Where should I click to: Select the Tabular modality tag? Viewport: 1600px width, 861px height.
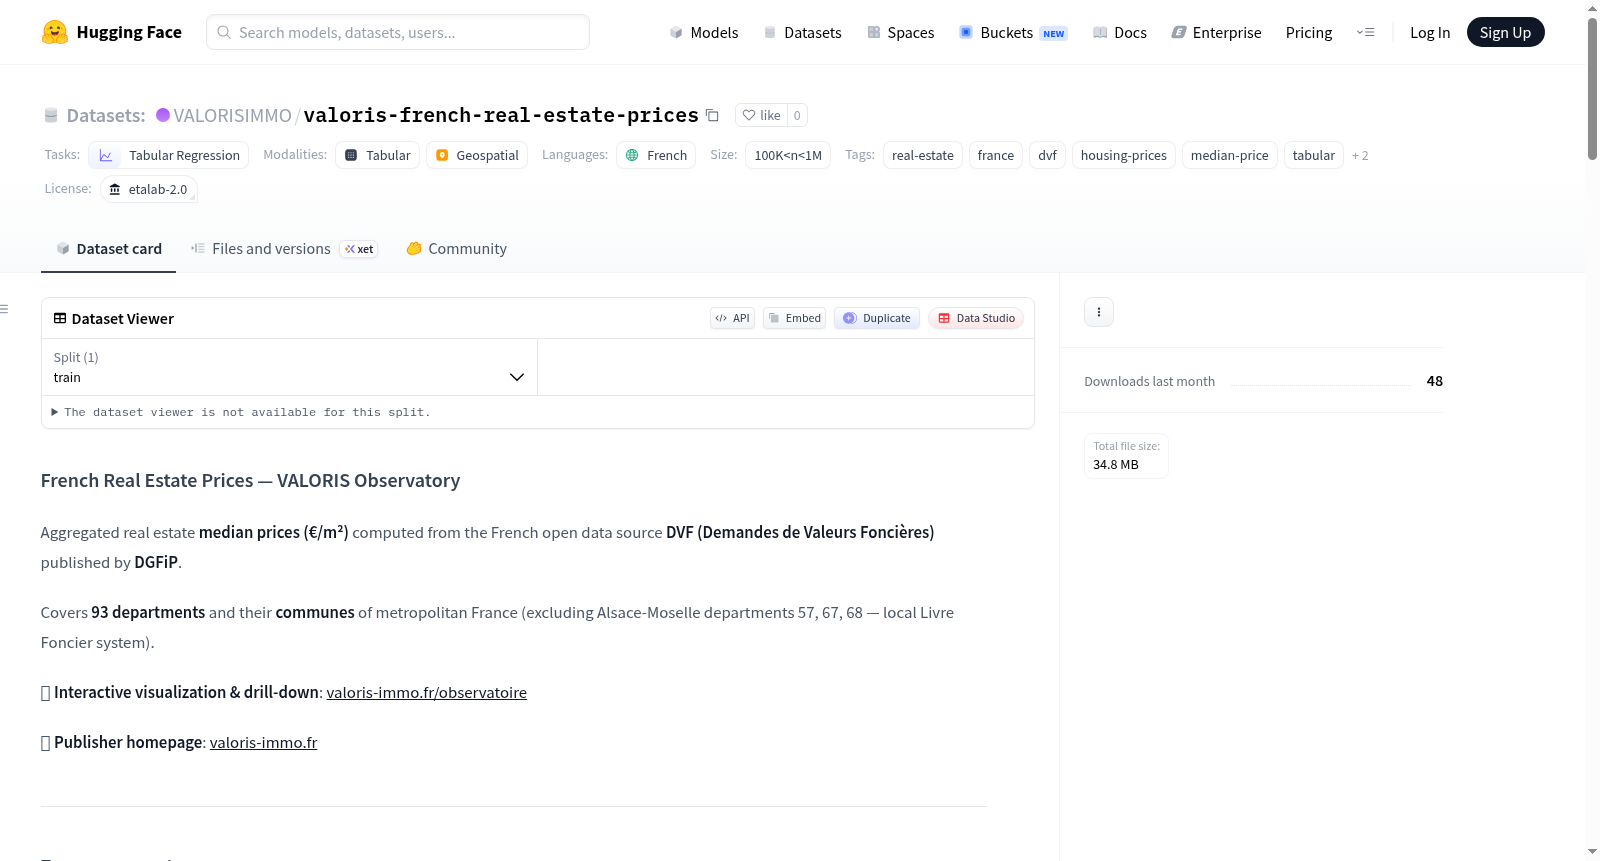(378, 155)
